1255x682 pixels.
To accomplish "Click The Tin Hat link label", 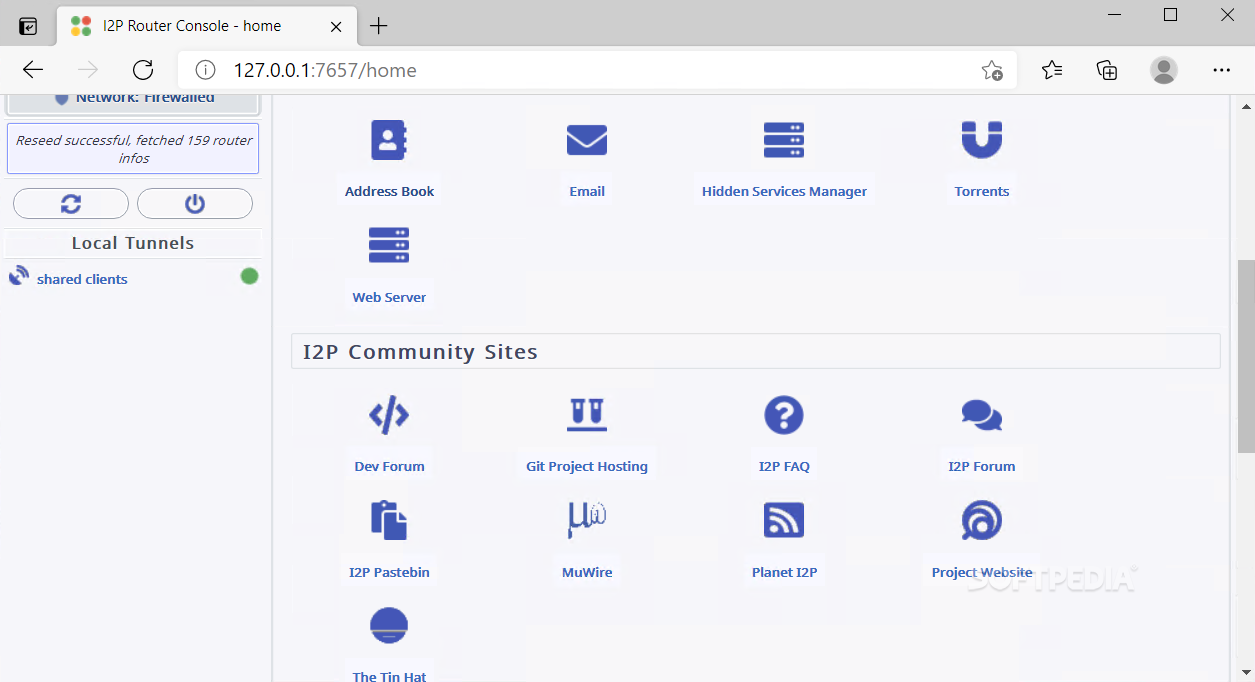I will click(389, 676).
